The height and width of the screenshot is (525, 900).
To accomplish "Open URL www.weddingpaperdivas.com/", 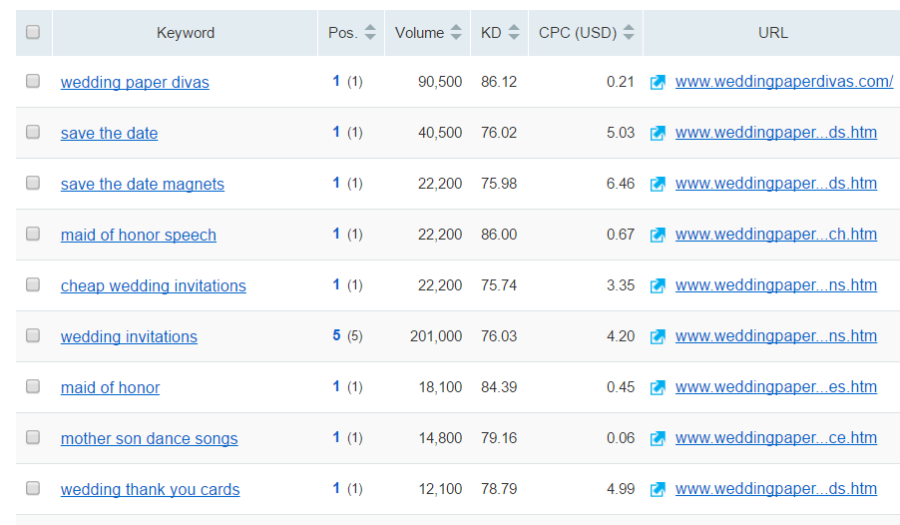I will pyautogui.click(x=784, y=82).
